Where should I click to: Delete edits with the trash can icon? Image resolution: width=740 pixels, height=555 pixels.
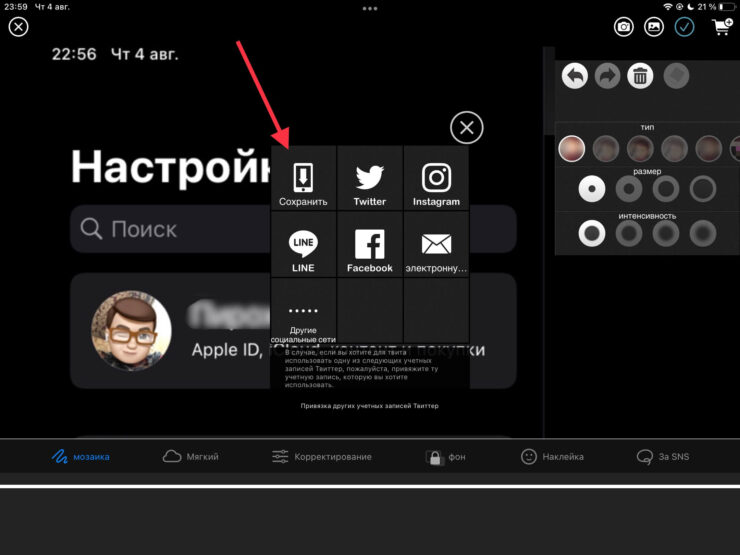pos(639,75)
